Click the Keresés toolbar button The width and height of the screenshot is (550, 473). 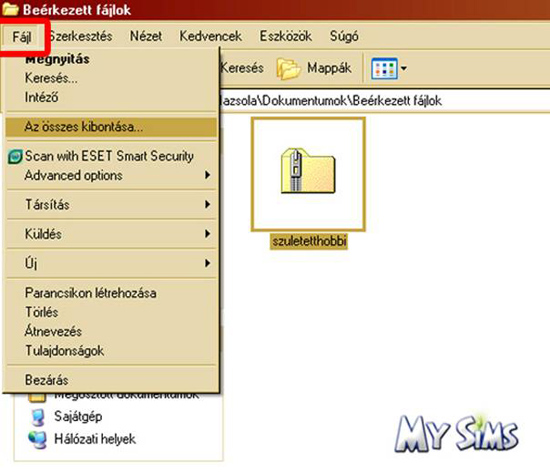pos(242,68)
